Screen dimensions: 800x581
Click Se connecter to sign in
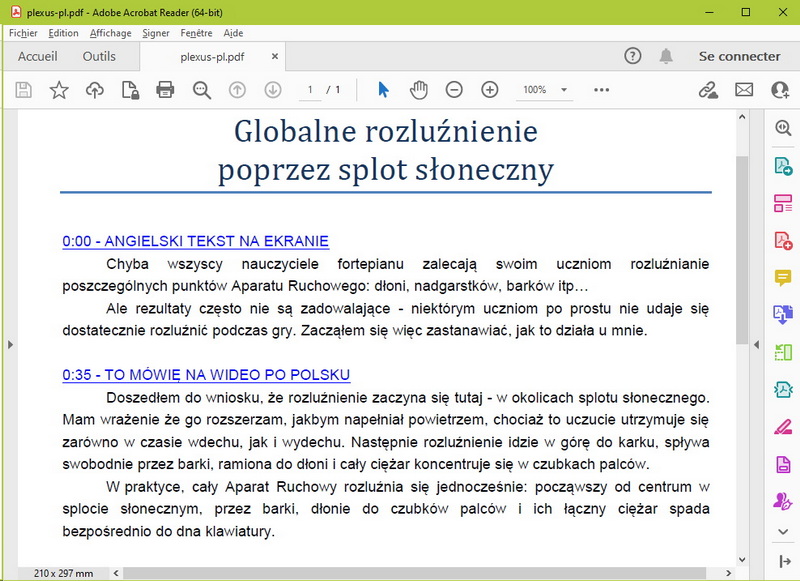pos(739,57)
